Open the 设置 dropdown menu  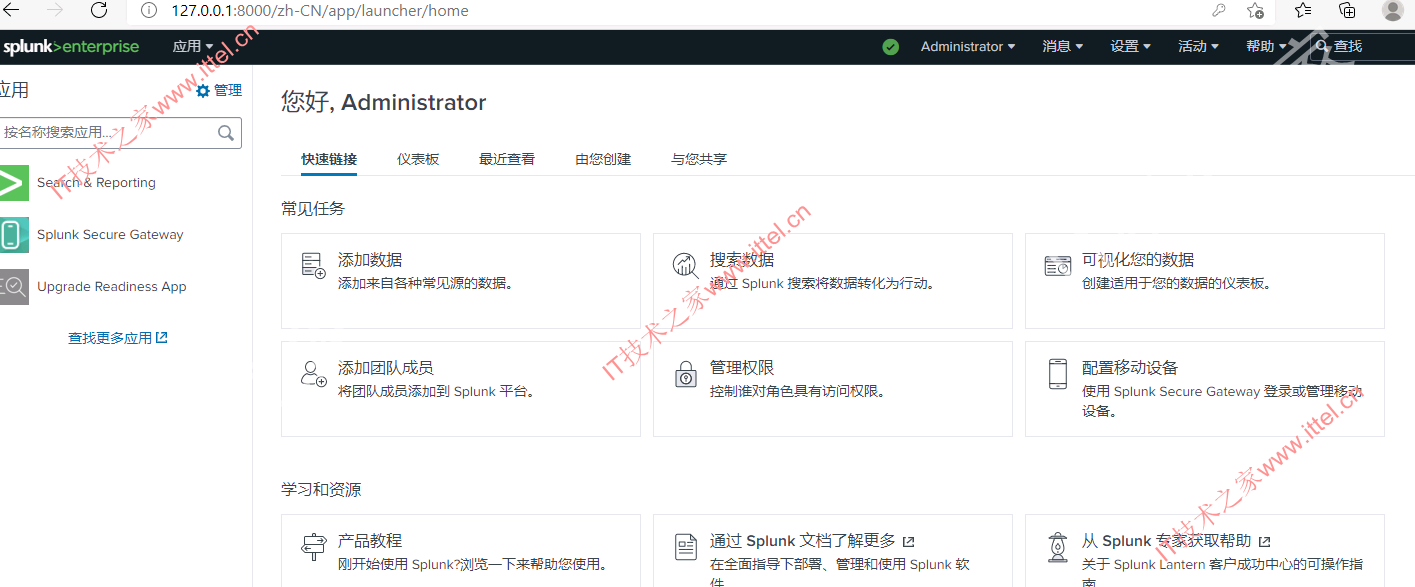click(1131, 47)
